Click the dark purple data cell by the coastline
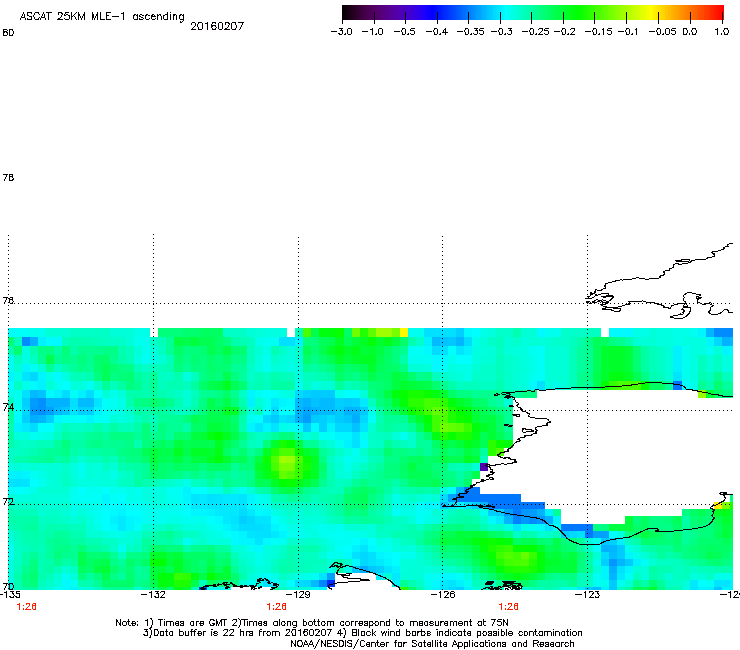Screen dimensions: 740x650 484,467
